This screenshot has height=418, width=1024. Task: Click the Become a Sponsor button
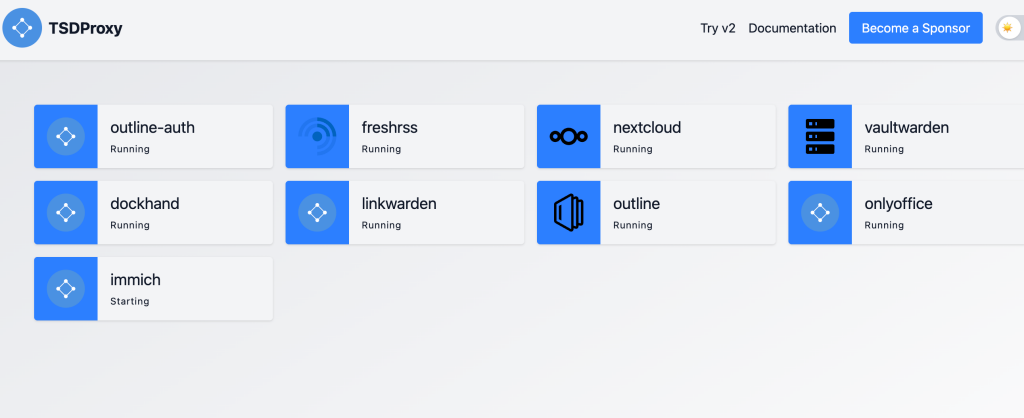pos(915,28)
